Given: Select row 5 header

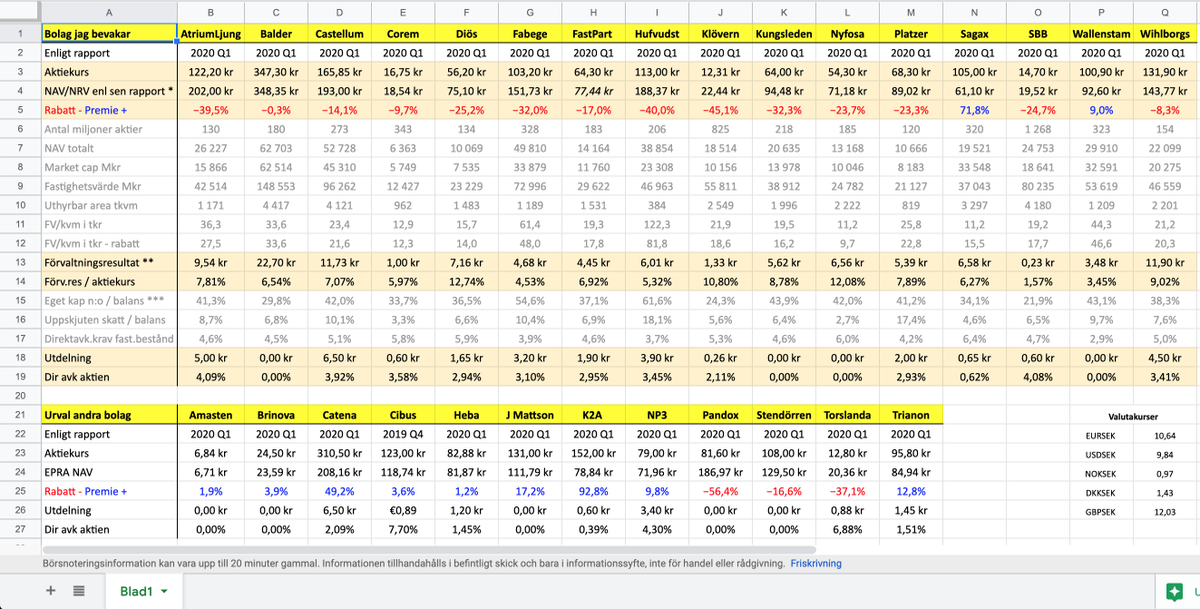Looking at the screenshot, I should pyautogui.click(x=20, y=109).
